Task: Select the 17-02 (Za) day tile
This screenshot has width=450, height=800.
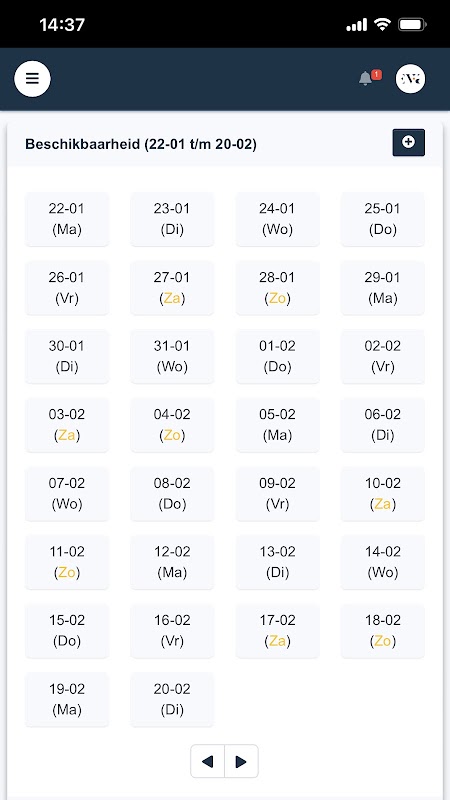Action: tap(278, 631)
